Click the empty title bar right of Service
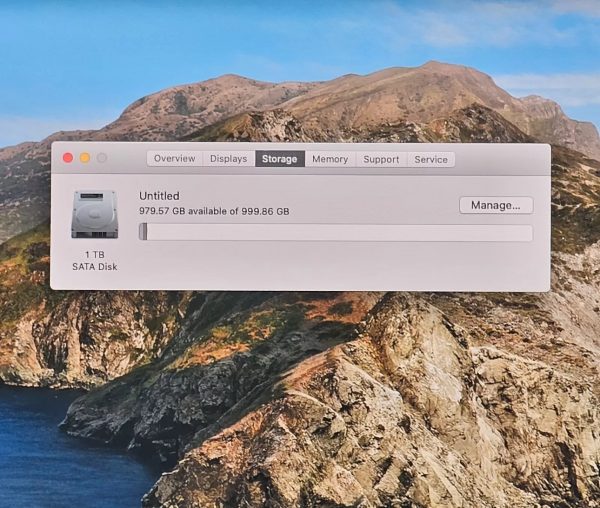 500,159
